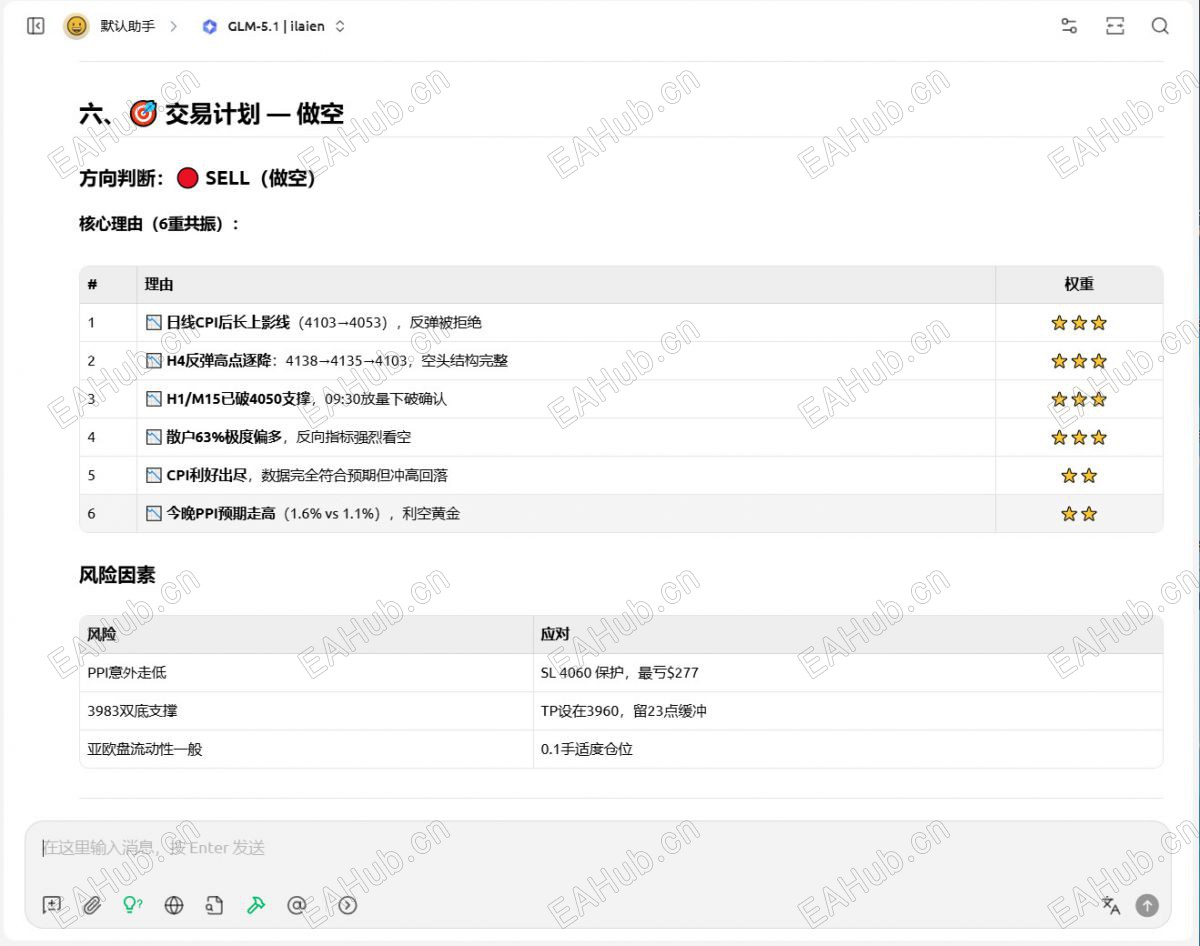Click the star rating in row 1
Screen dimensions: 1200x946
(1079, 323)
